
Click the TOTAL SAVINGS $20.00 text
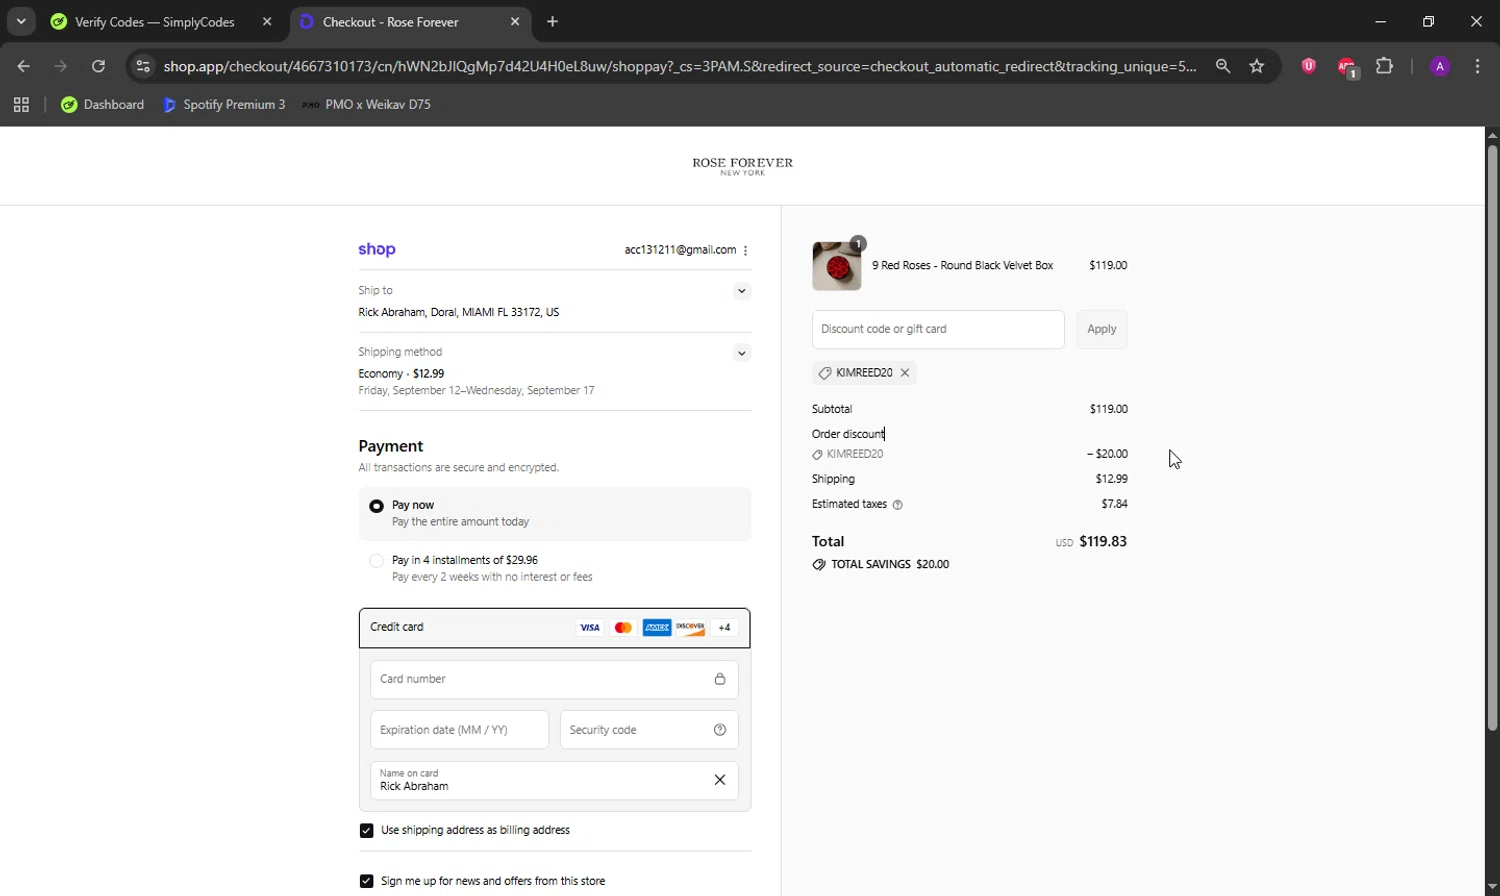tap(890, 565)
